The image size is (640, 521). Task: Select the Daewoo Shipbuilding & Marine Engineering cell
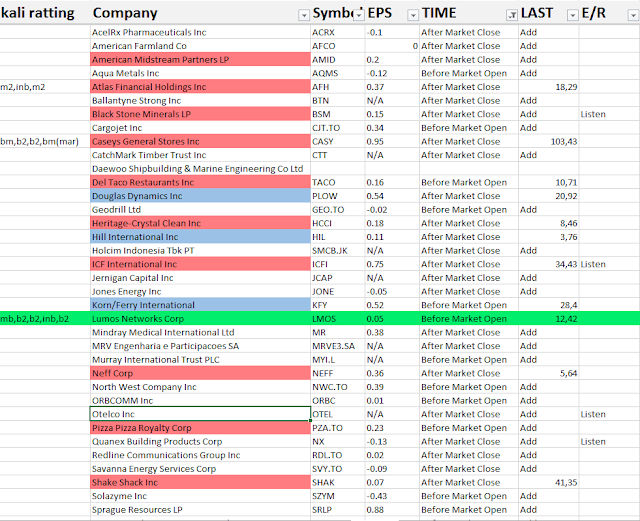(x=200, y=169)
